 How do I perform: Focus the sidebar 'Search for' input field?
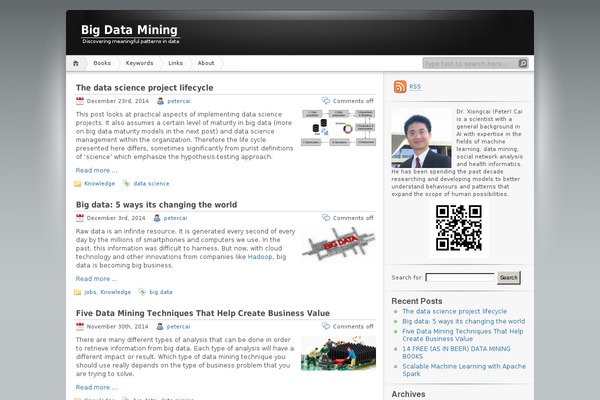(460, 277)
